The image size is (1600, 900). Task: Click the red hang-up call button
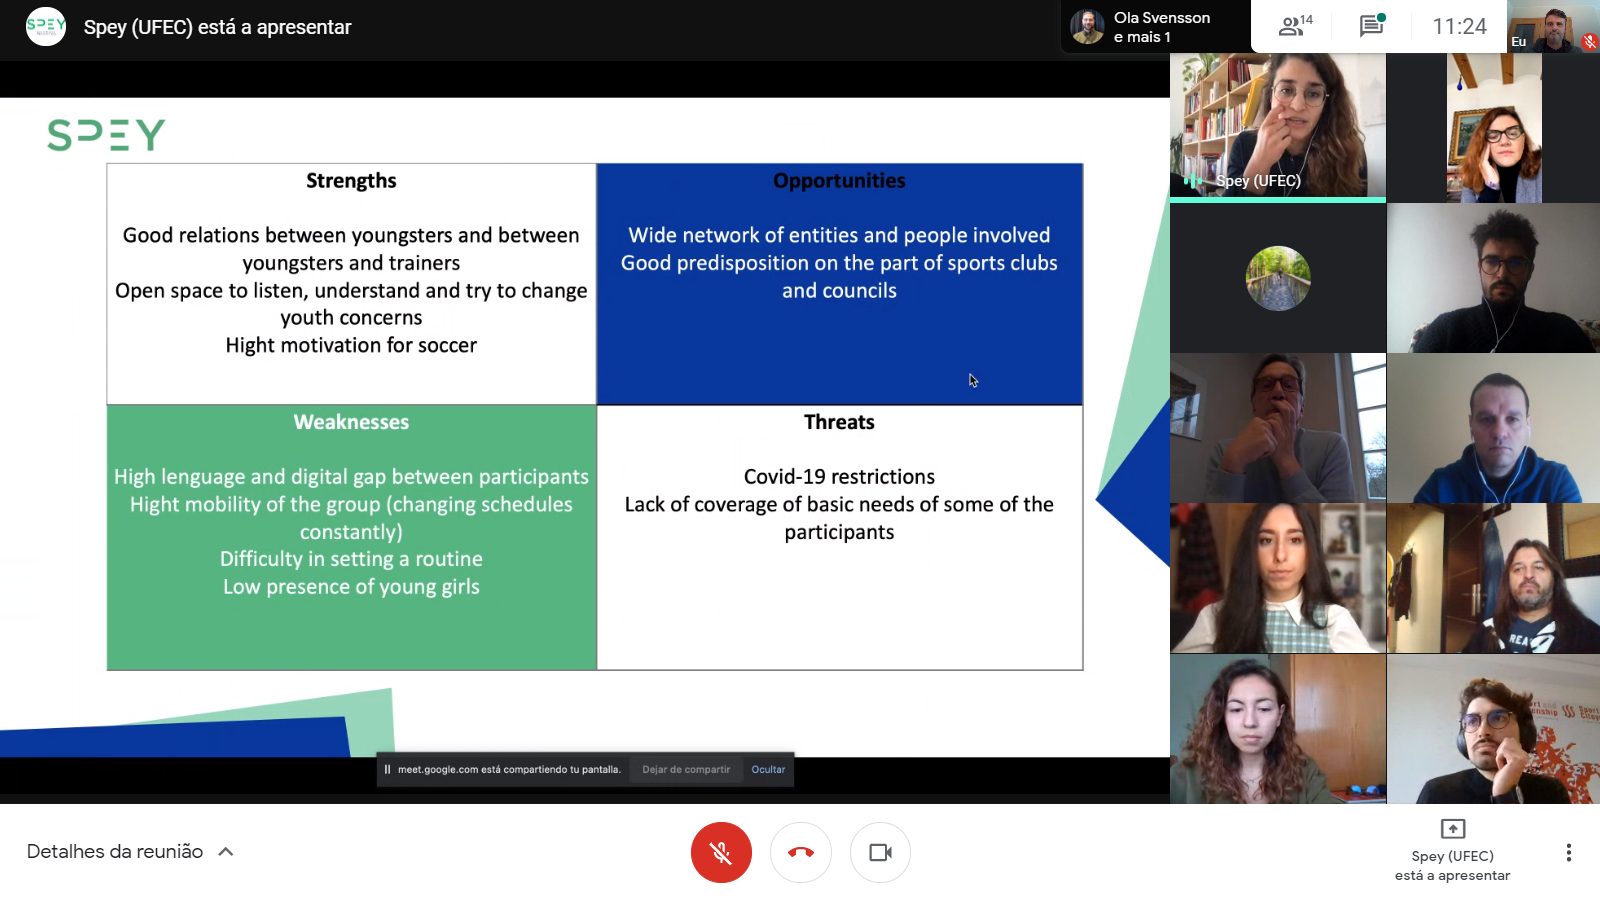(800, 852)
